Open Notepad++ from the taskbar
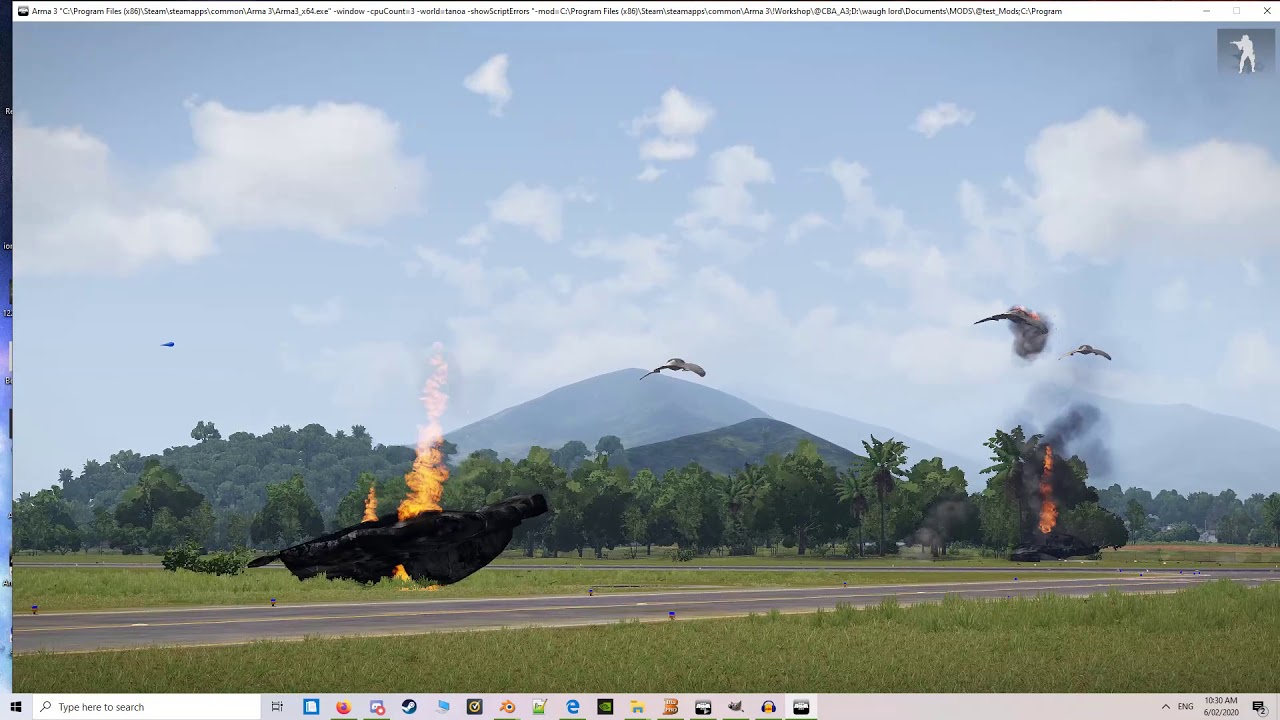 [x=539, y=707]
